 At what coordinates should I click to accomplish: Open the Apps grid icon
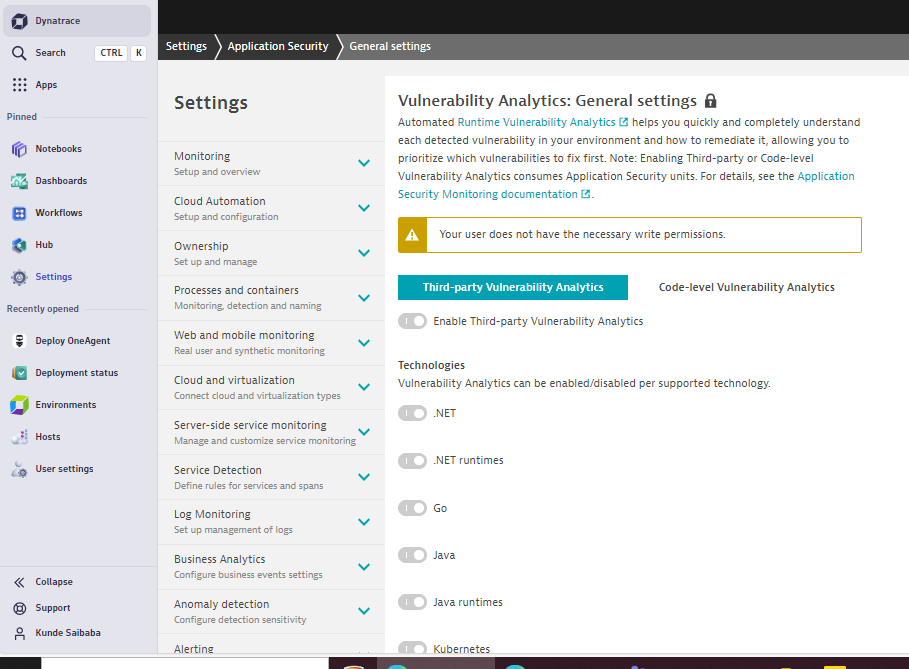point(19,85)
